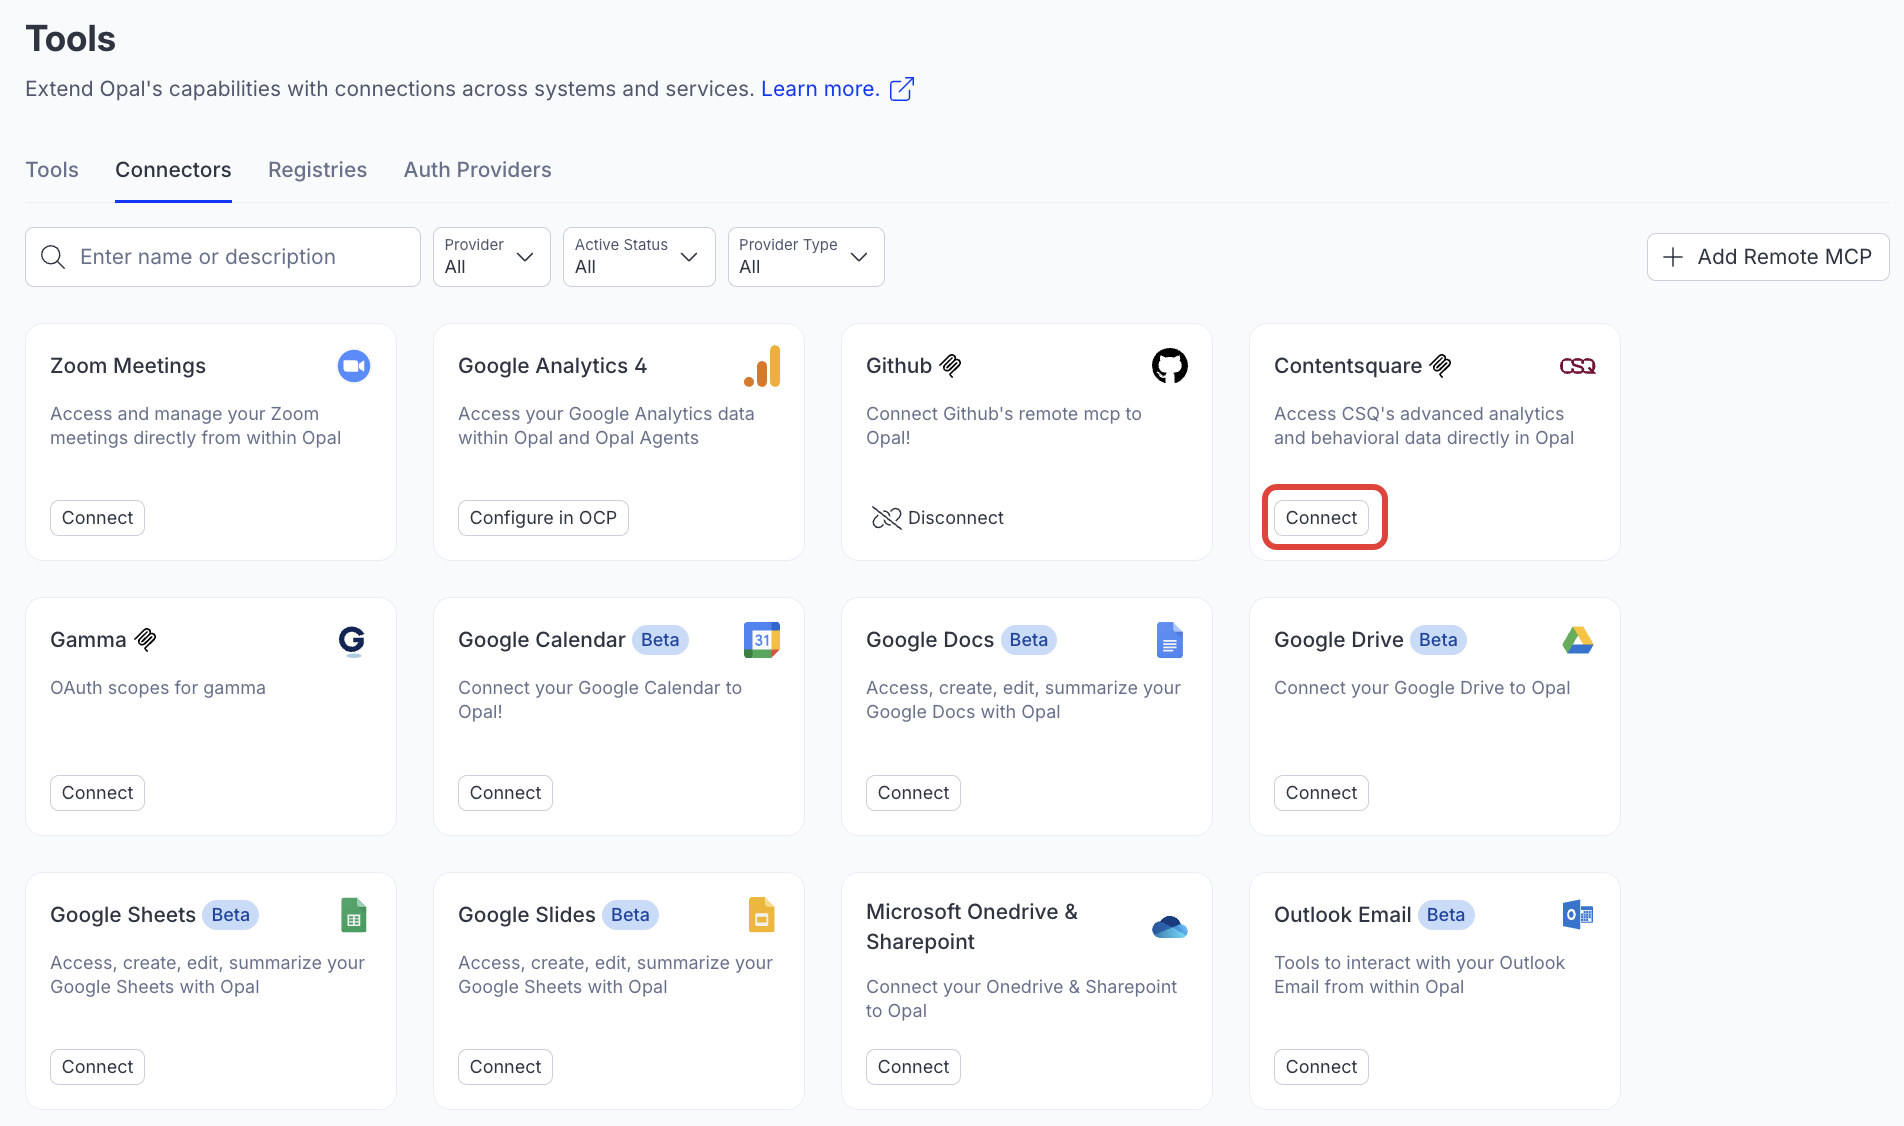
Task: Open the Learn more link
Action: point(820,89)
